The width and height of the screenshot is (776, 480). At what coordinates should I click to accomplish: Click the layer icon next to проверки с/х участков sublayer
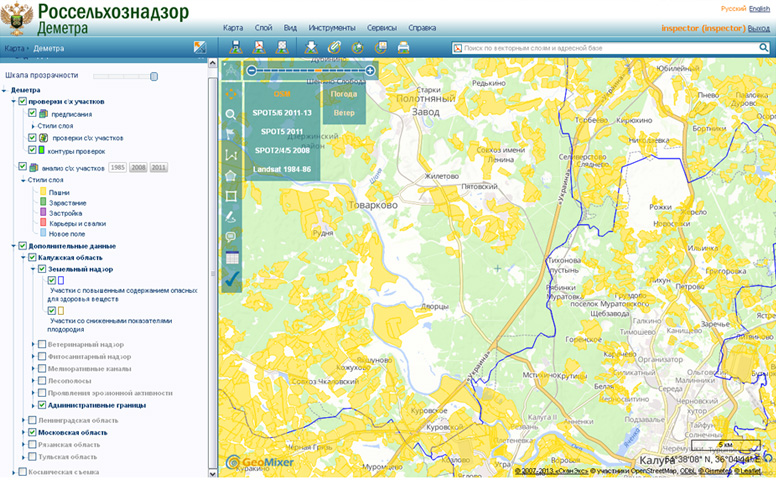(x=44, y=138)
